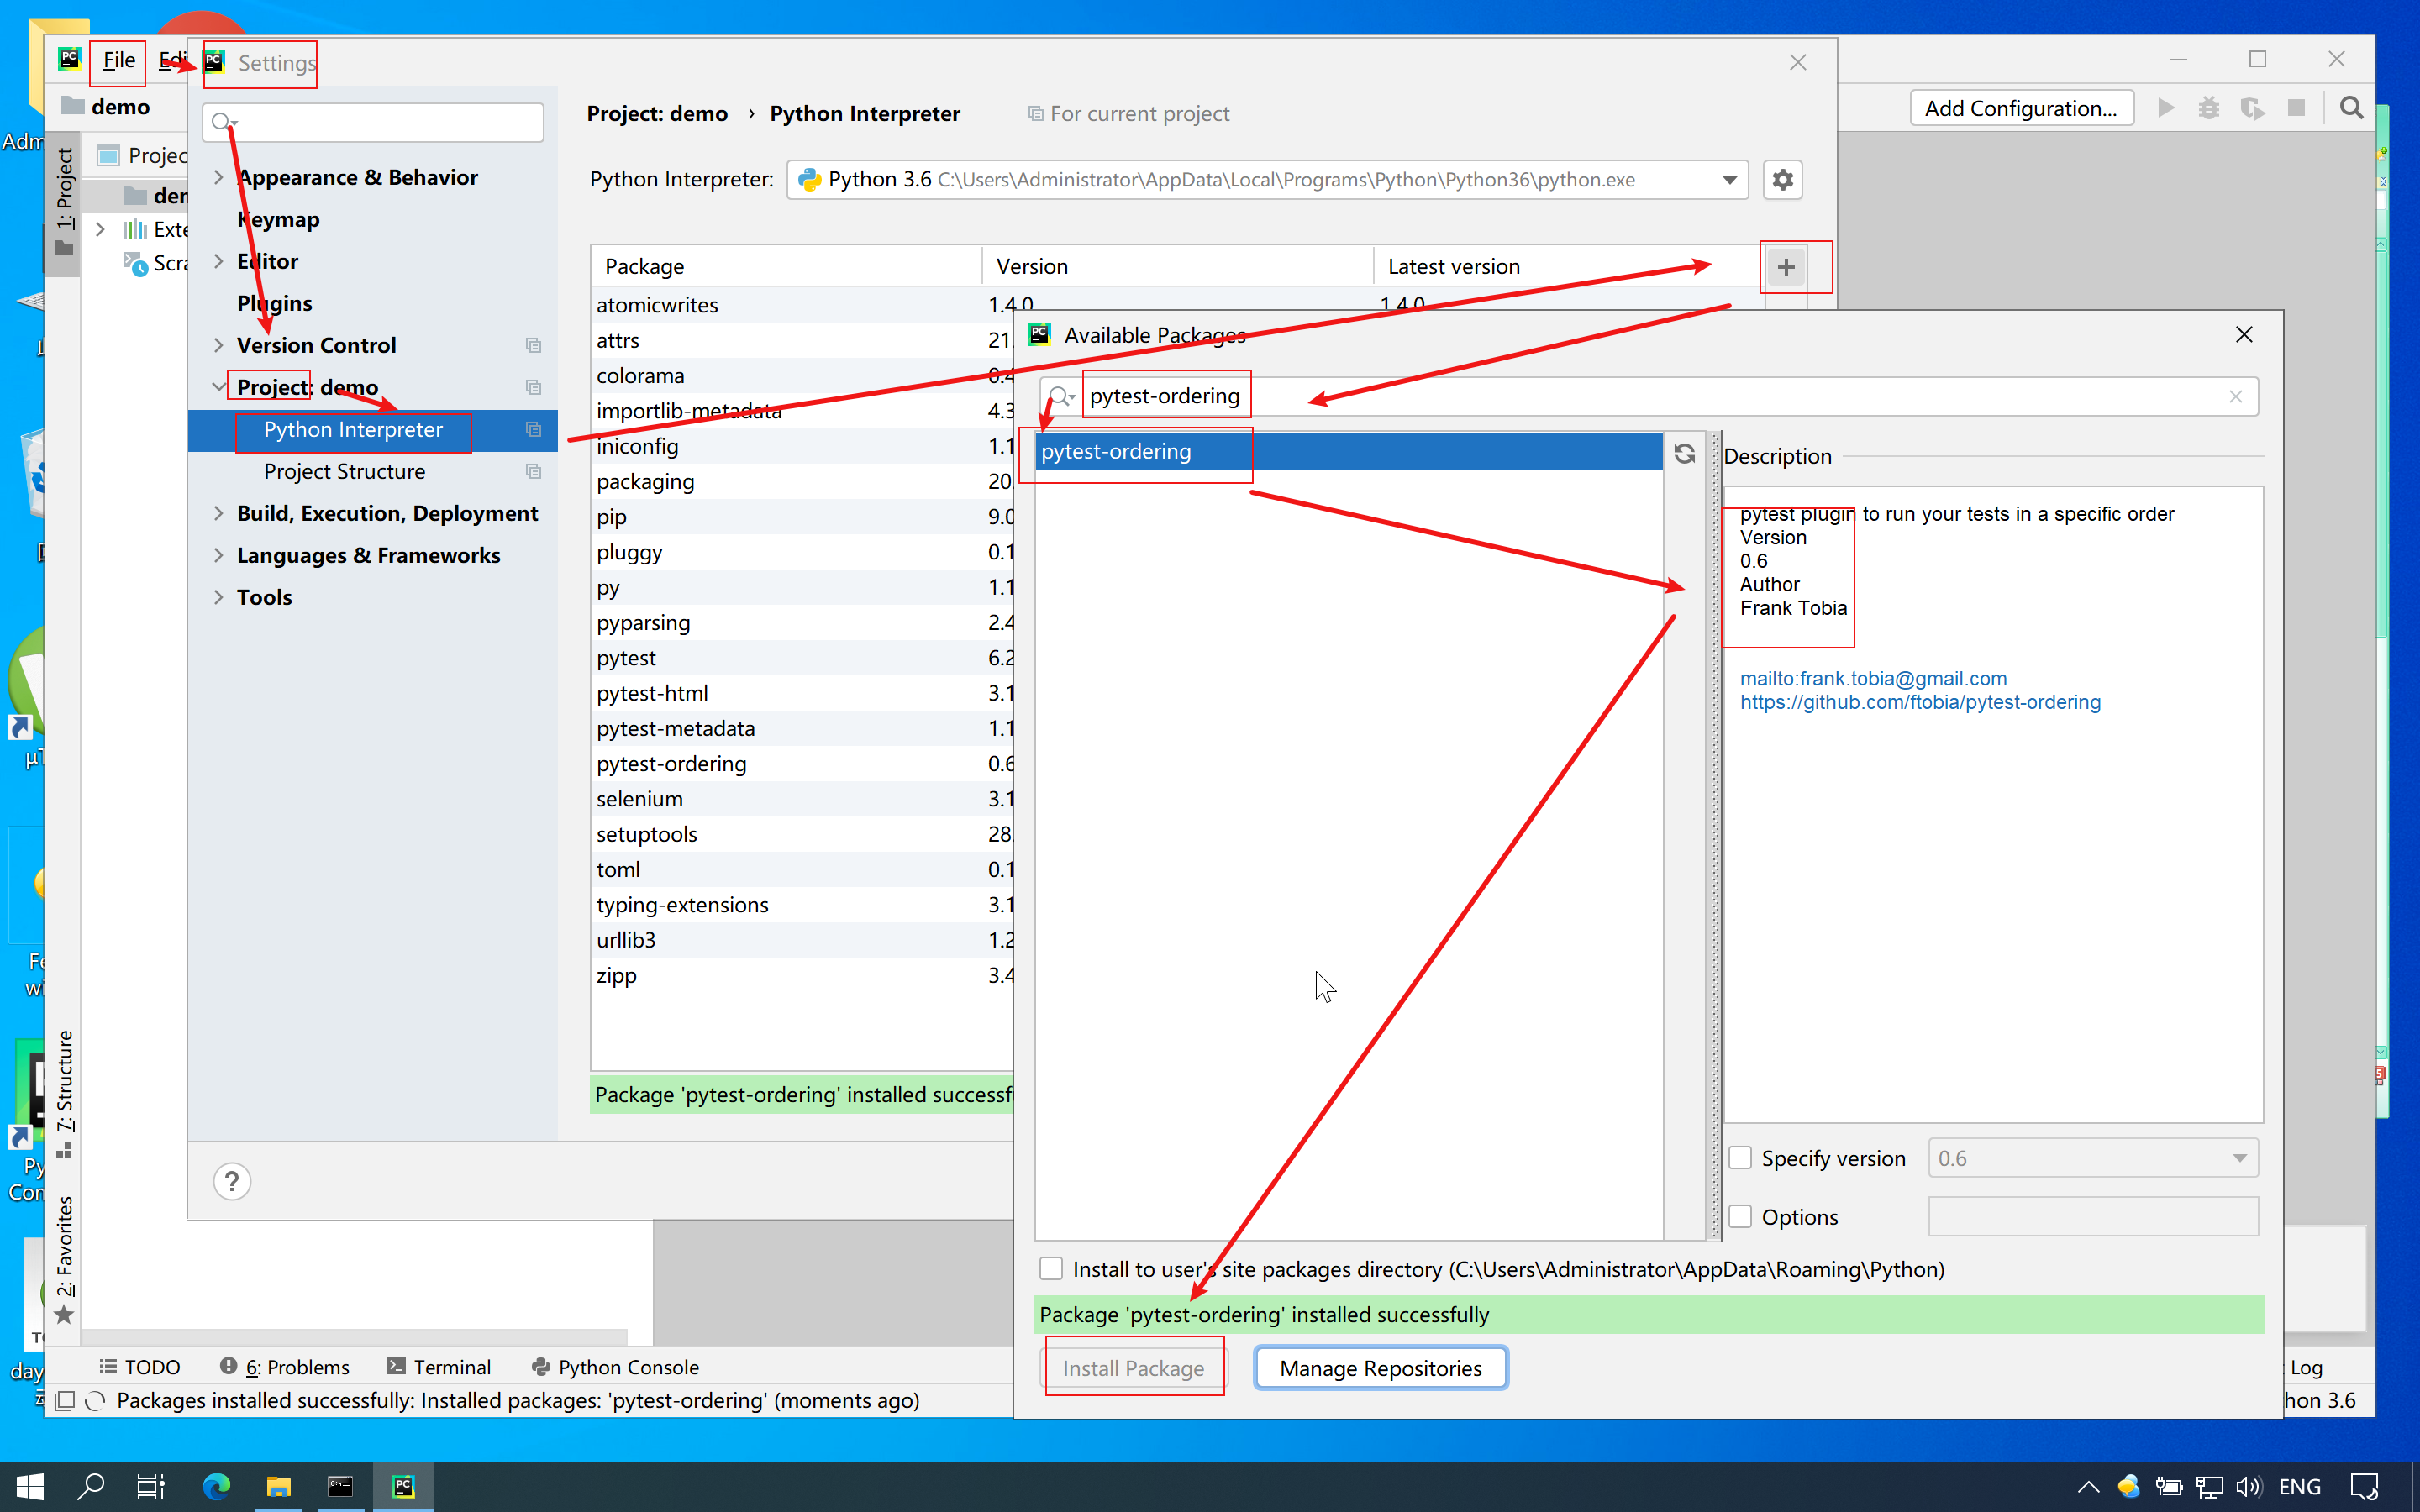Check Install to user's site packages
Image resolution: width=2420 pixels, height=1512 pixels.
pos(1051,1269)
